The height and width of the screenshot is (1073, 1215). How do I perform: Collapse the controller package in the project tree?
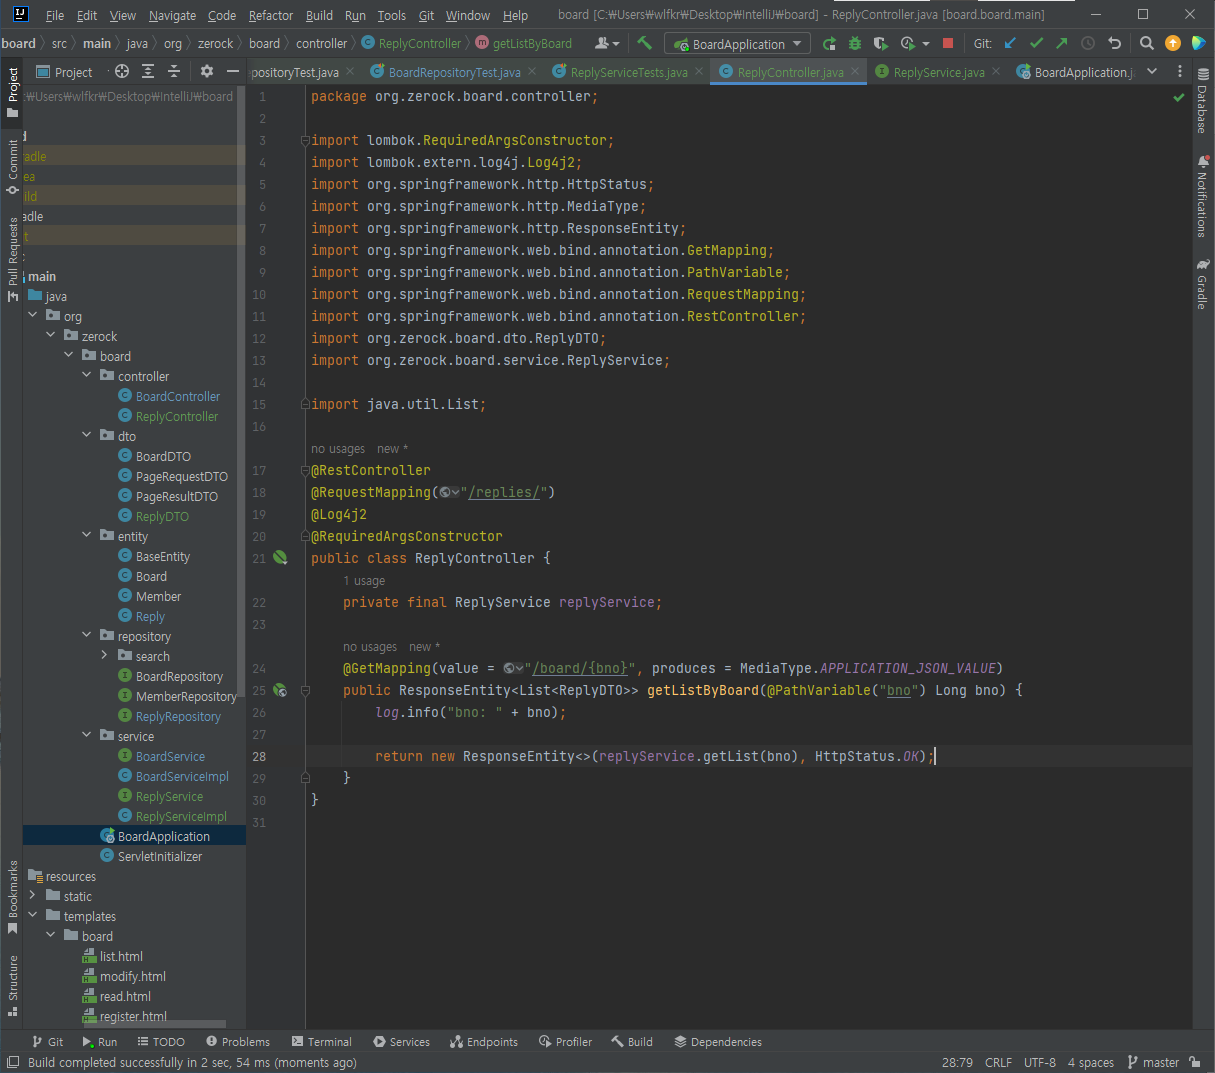pyautogui.click(x=87, y=376)
